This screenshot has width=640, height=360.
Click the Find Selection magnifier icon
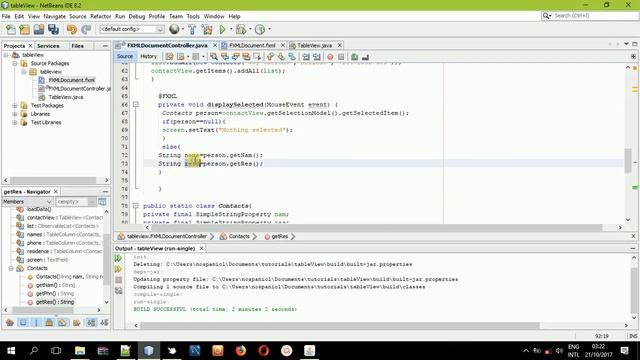(x=214, y=57)
